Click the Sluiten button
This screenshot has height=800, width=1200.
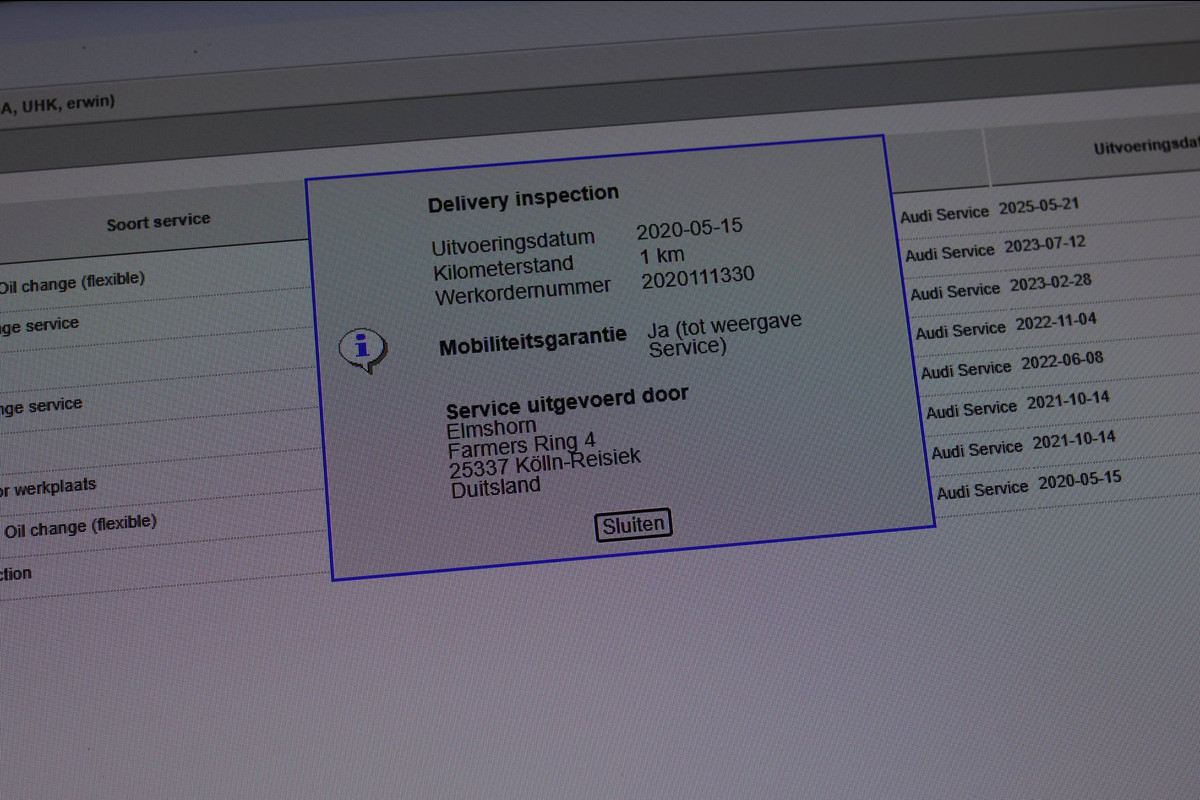click(633, 525)
